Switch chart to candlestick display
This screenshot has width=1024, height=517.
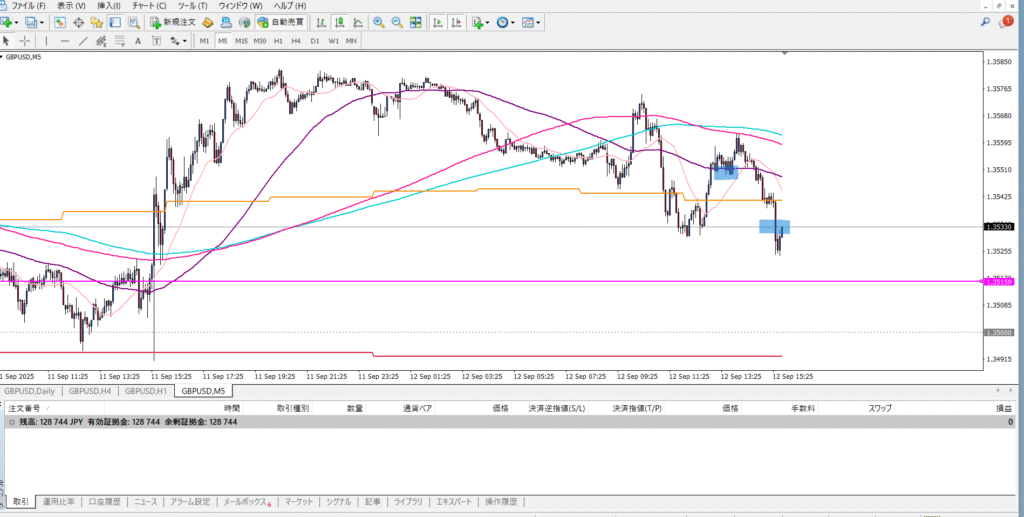point(340,21)
